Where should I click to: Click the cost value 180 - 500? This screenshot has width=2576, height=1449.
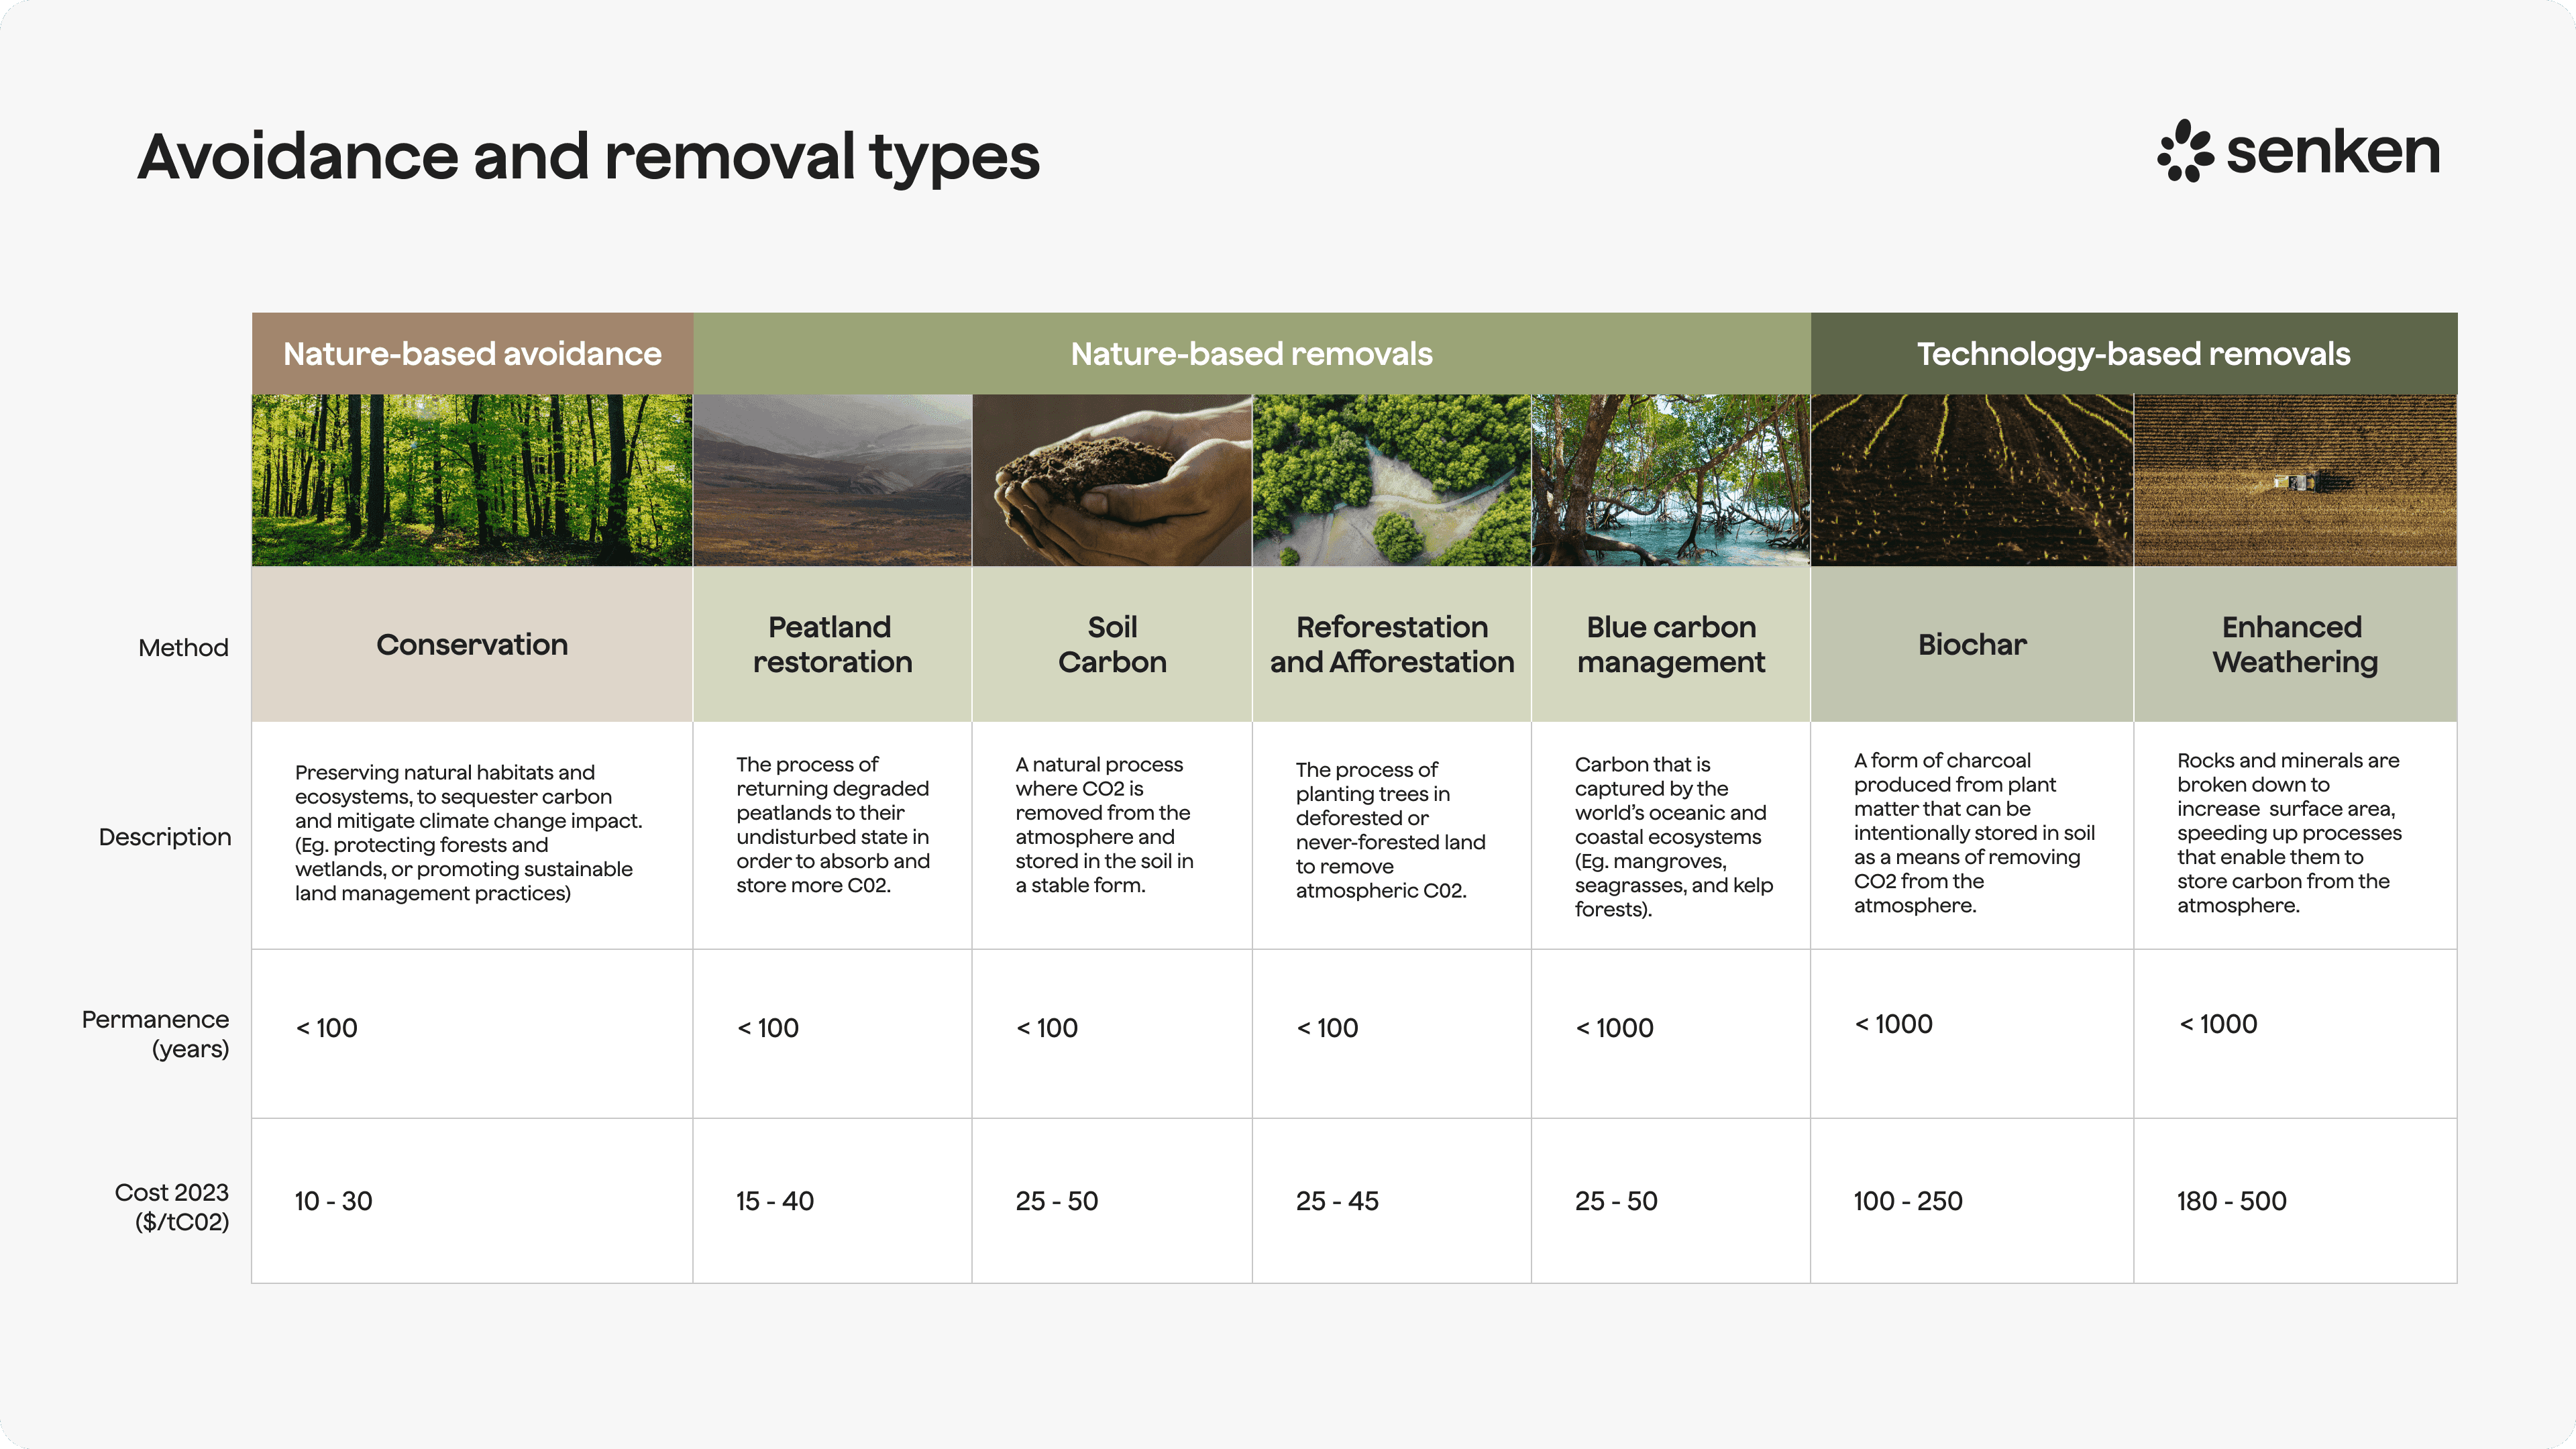2232,1200
